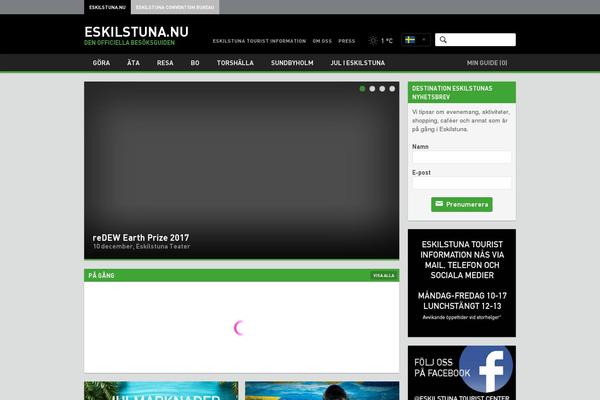Click the PRESS link
Screen dimensions: 600x400
click(x=347, y=41)
